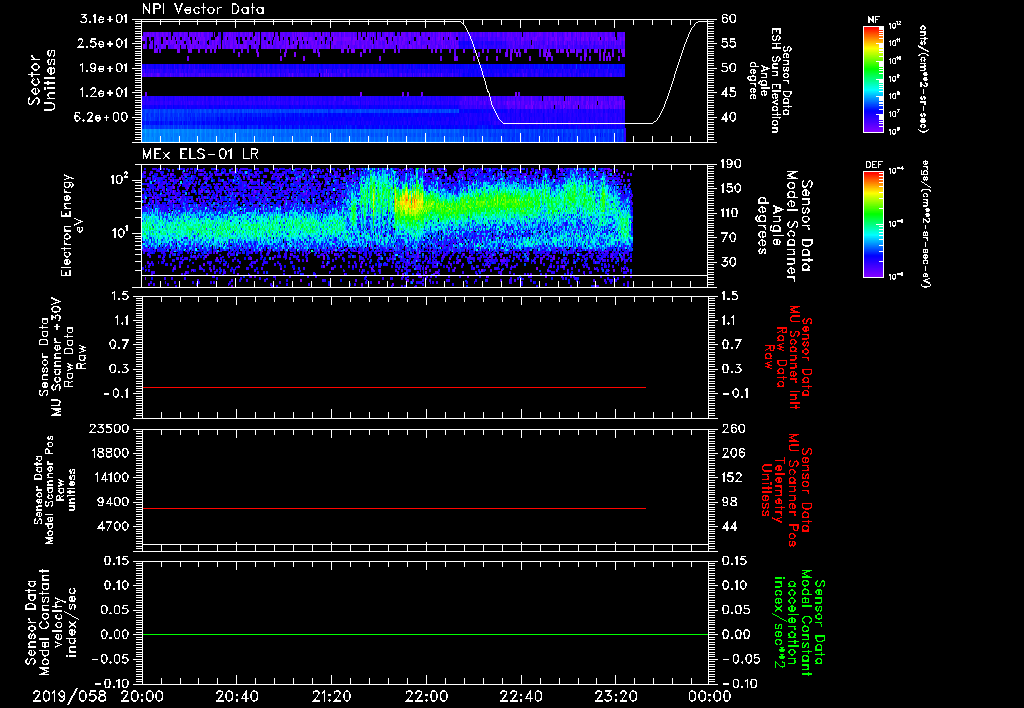
Task: Click the "18800" scanner position tick label
Action: [x=109, y=453]
